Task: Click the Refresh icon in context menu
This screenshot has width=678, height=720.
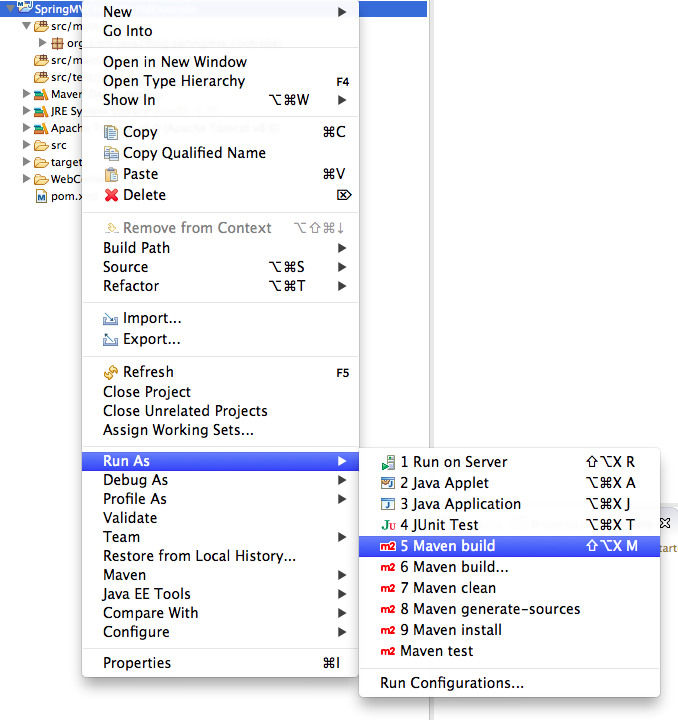Action: click(x=111, y=372)
